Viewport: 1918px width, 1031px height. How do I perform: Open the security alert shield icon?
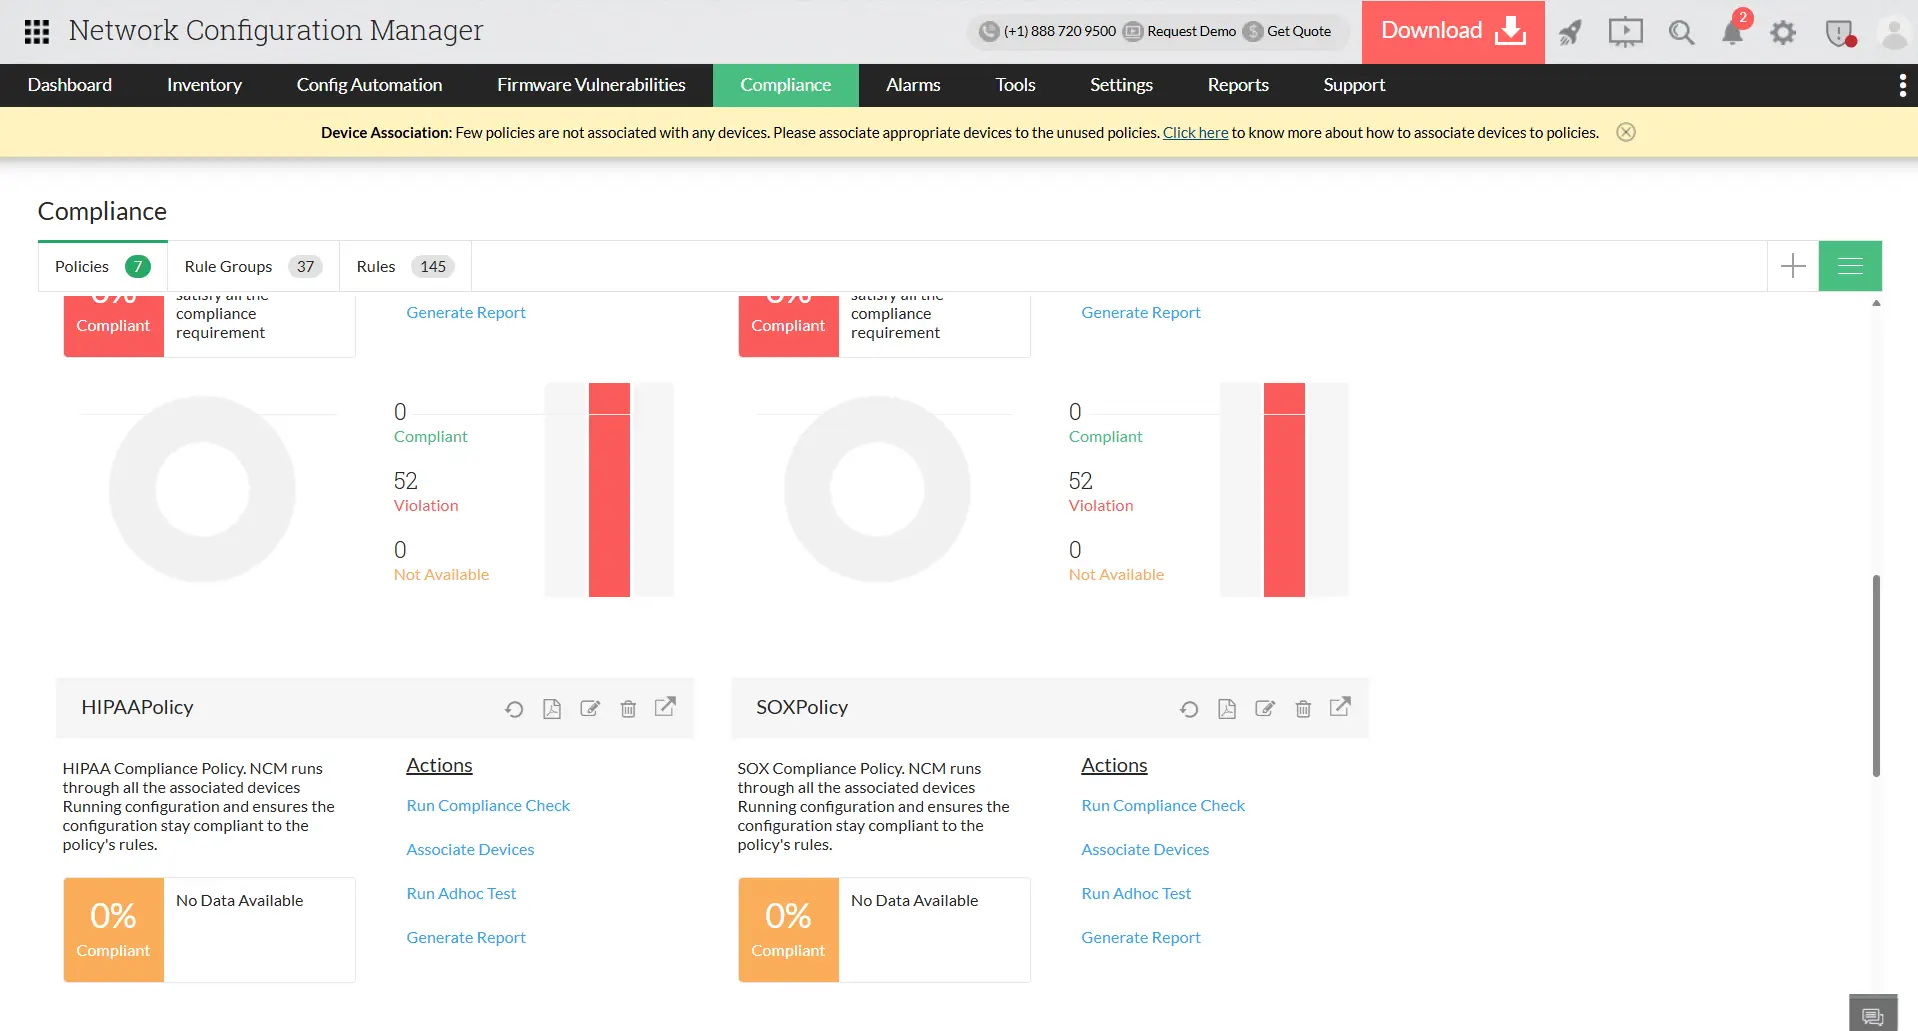click(1838, 32)
